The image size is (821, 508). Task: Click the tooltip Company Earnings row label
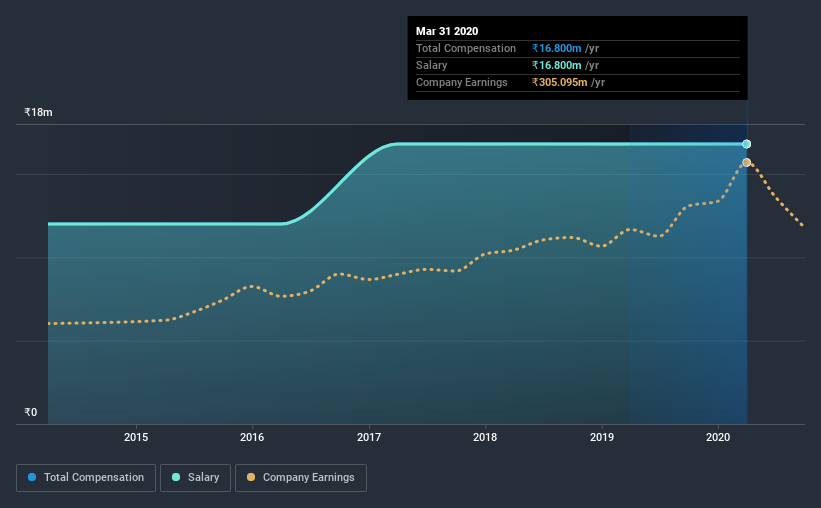click(x=461, y=82)
